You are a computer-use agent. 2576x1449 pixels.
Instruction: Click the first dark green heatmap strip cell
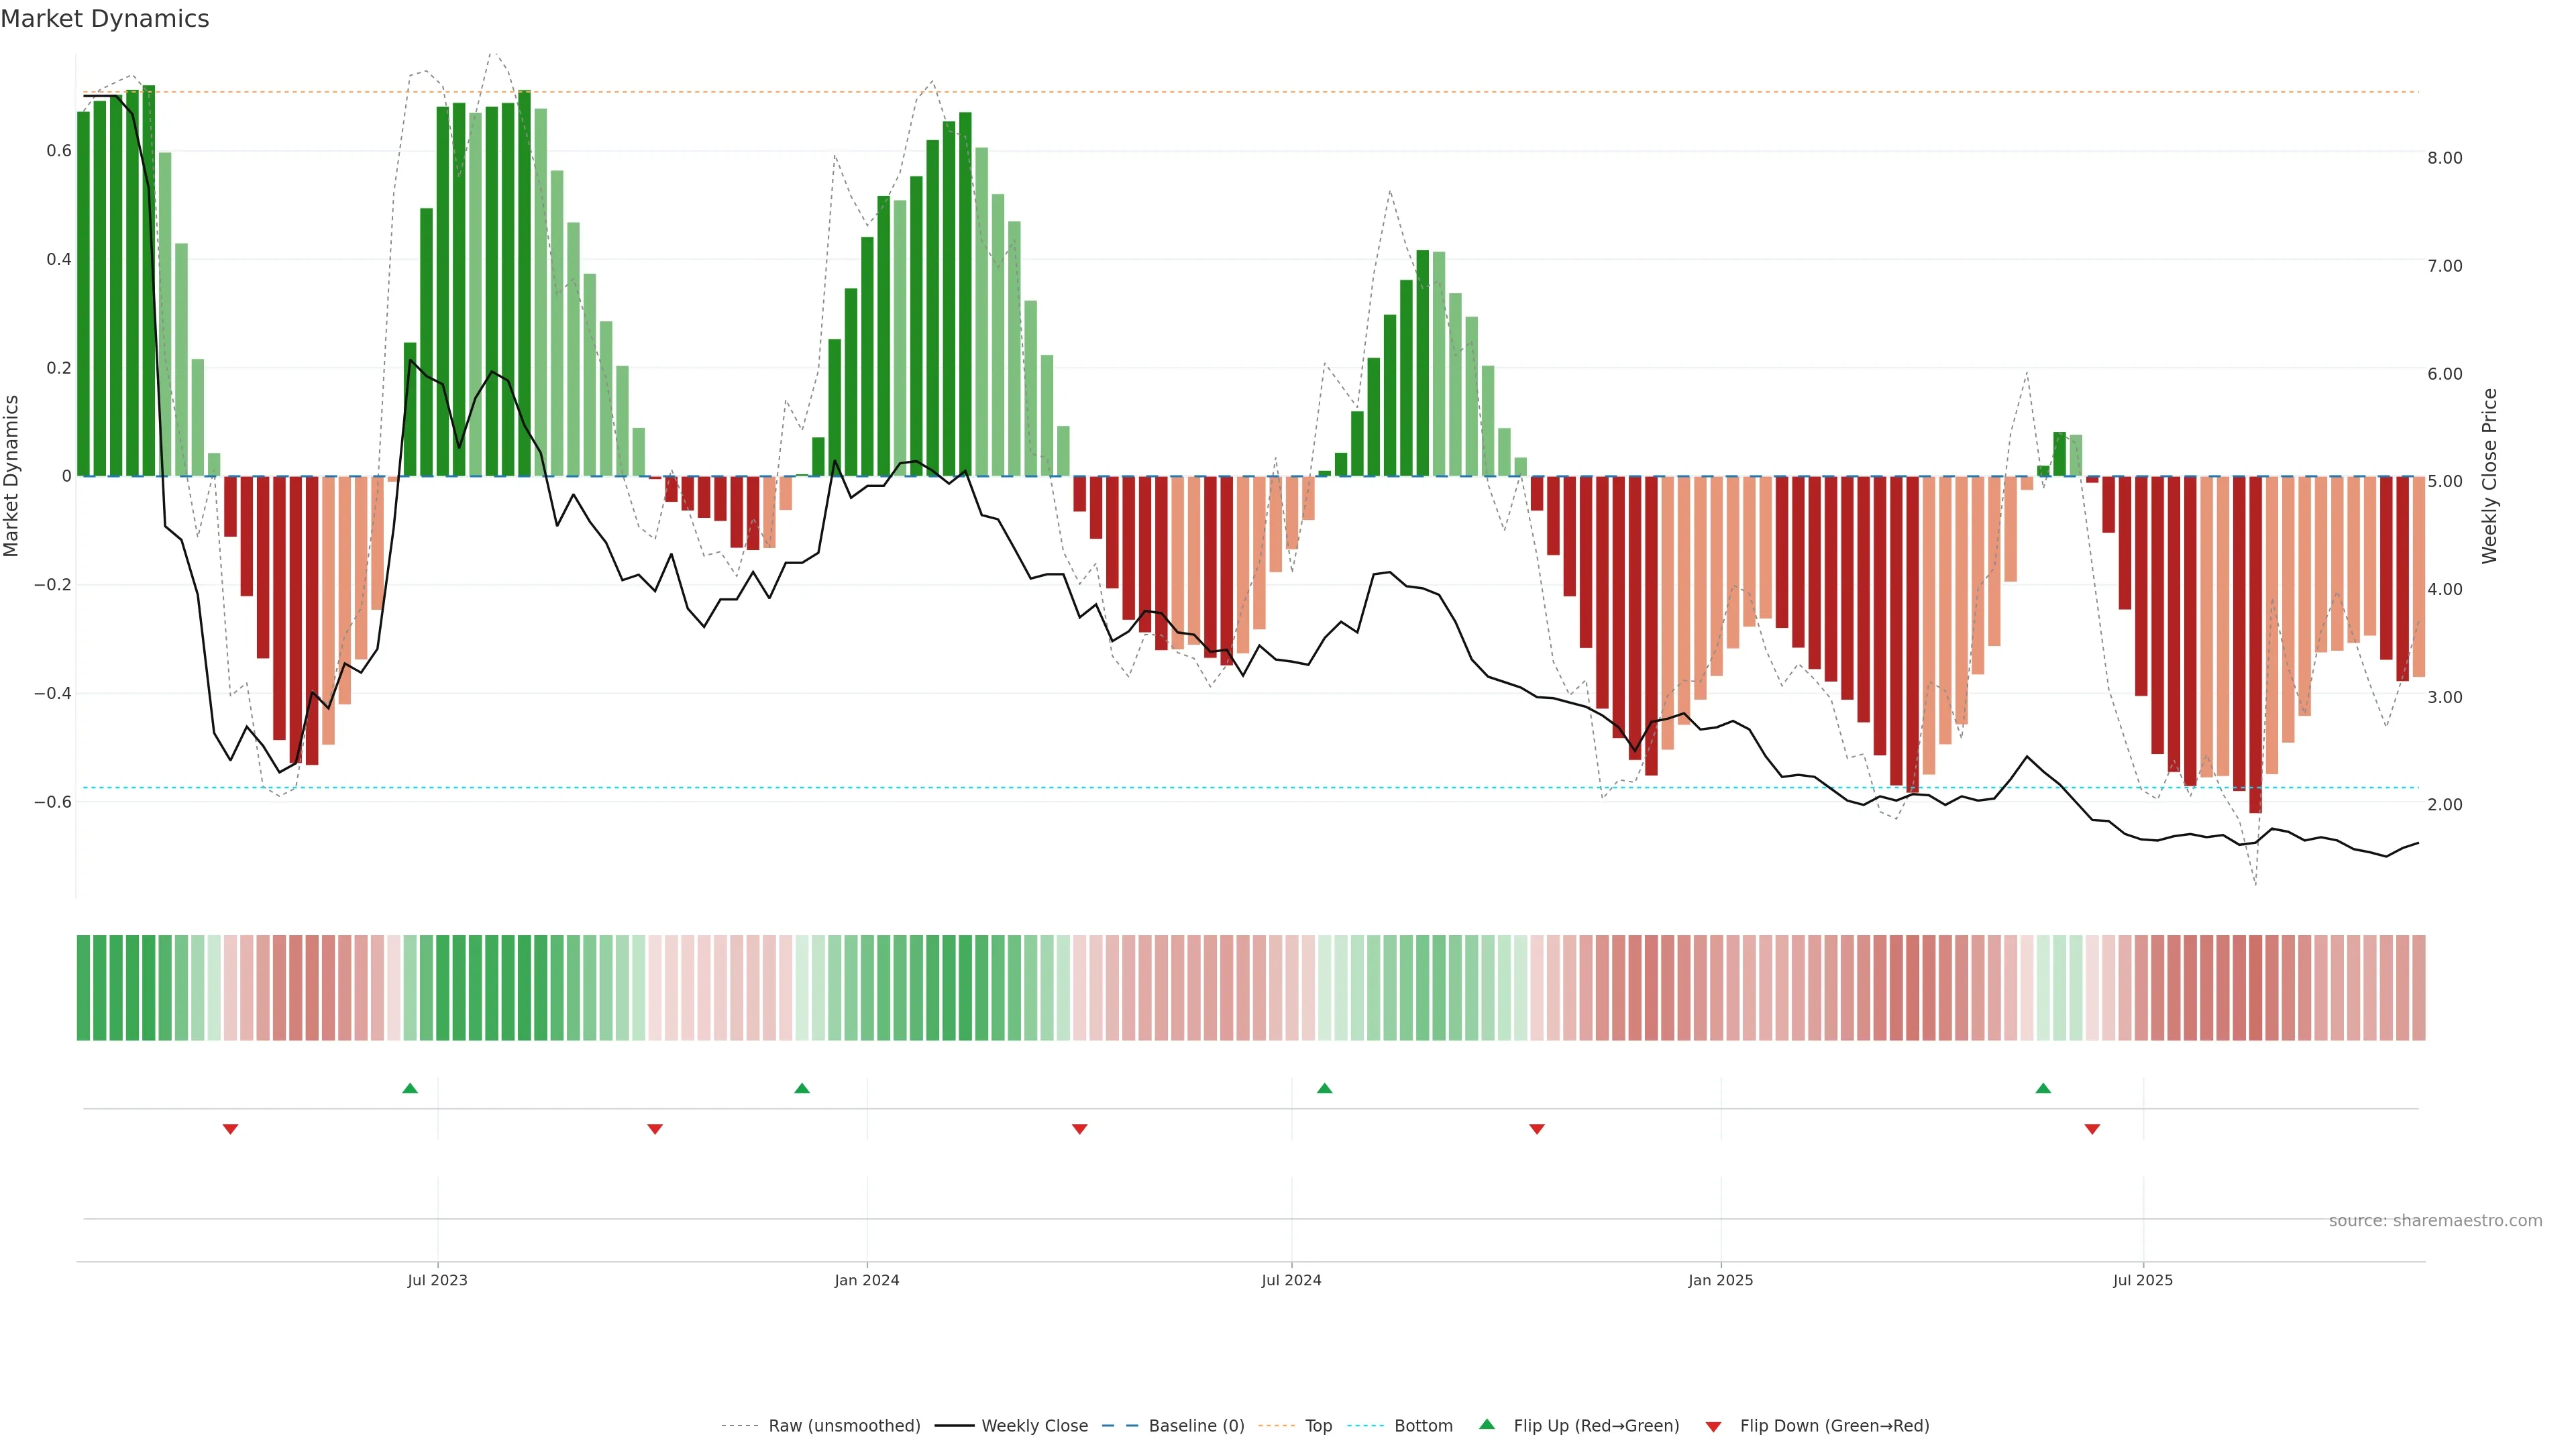point(83,988)
